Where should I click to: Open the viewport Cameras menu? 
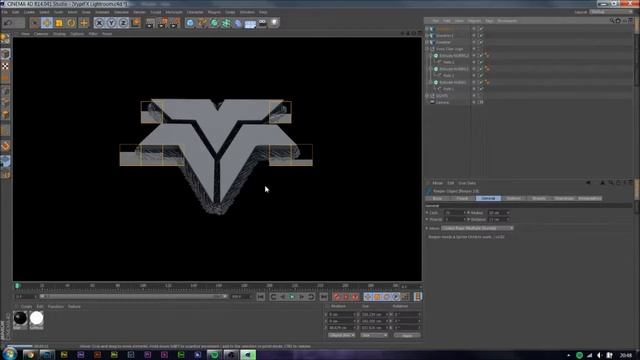(41, 34)
